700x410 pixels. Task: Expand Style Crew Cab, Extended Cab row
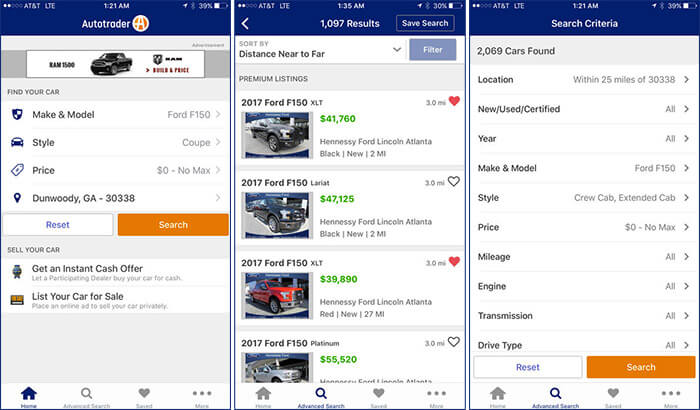click(x=583, y=197)
